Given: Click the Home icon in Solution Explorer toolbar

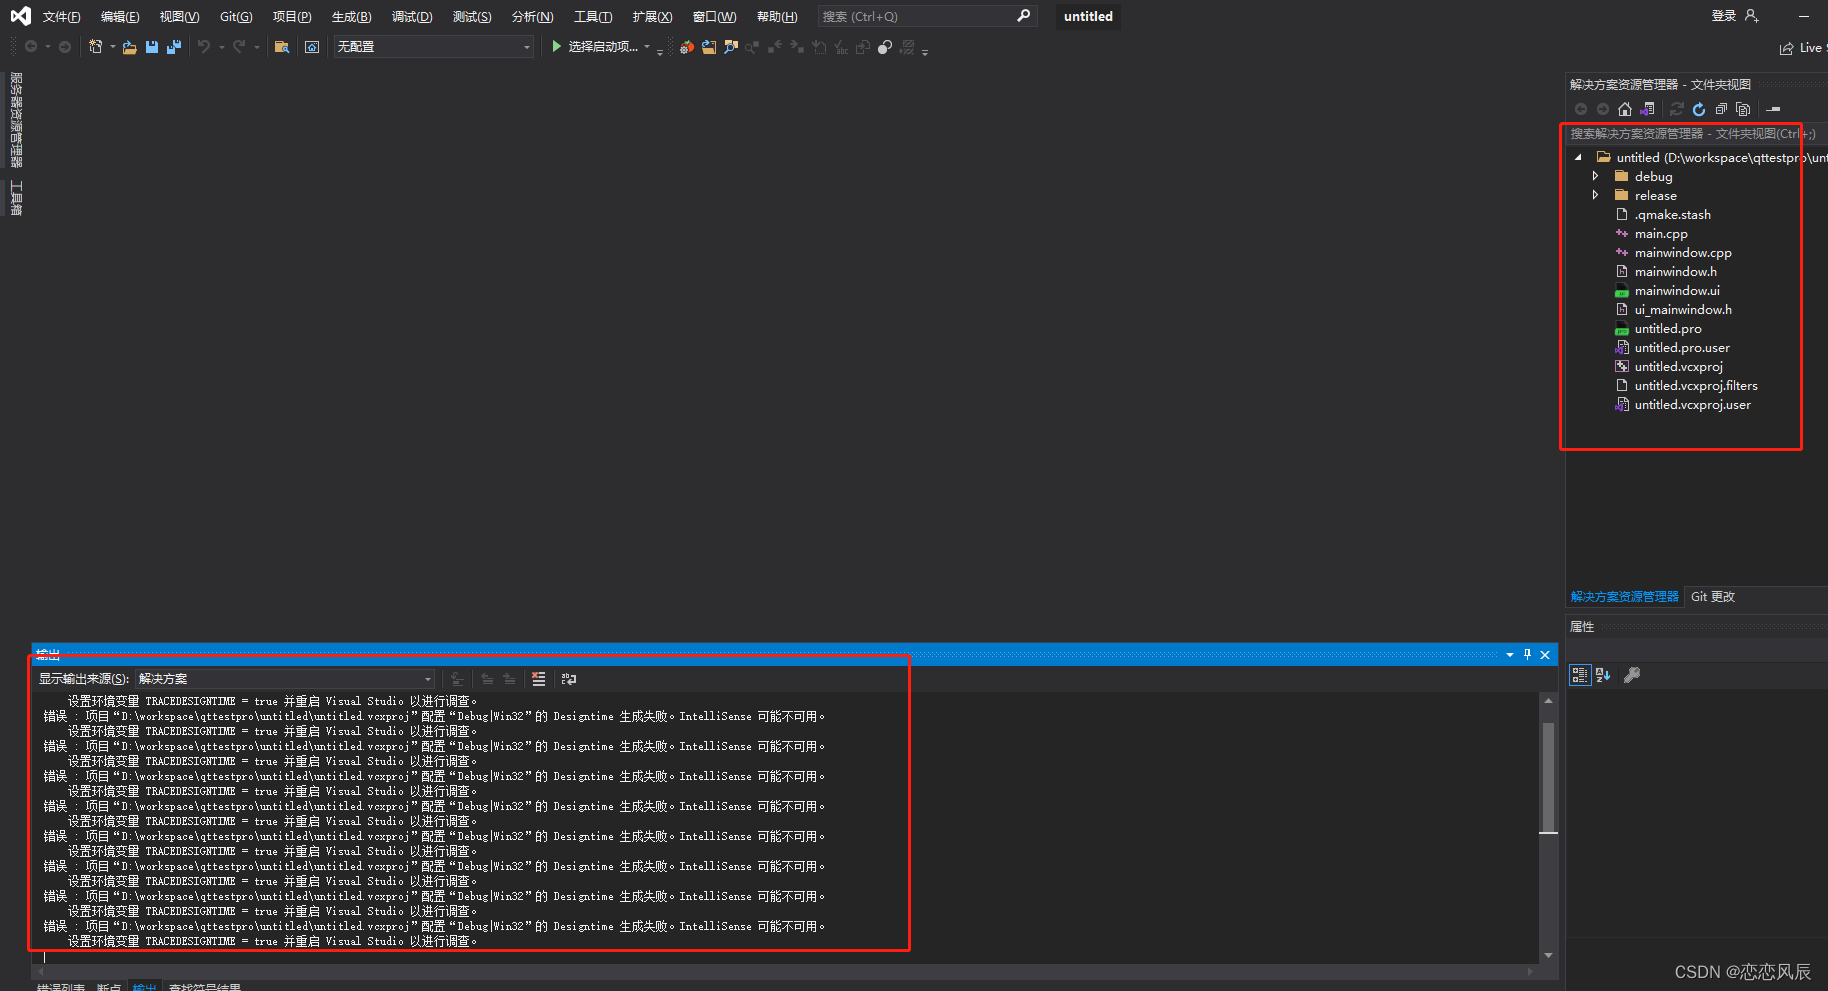Looking at the screenshot, I should click(x=1625, y=109).
